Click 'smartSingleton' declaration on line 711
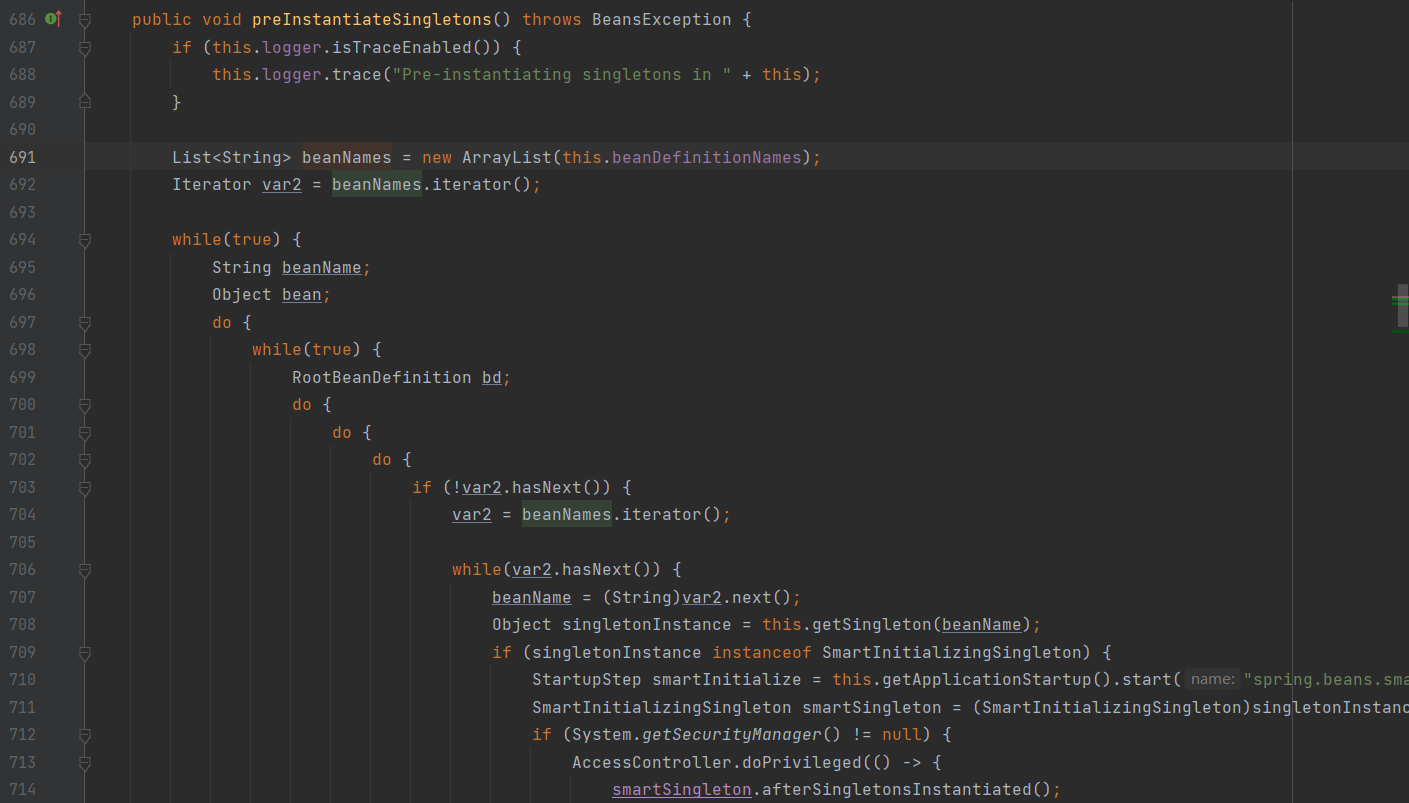Viewport: 1409px width, 803px height. pyautogui.click(x=872, y=707)
